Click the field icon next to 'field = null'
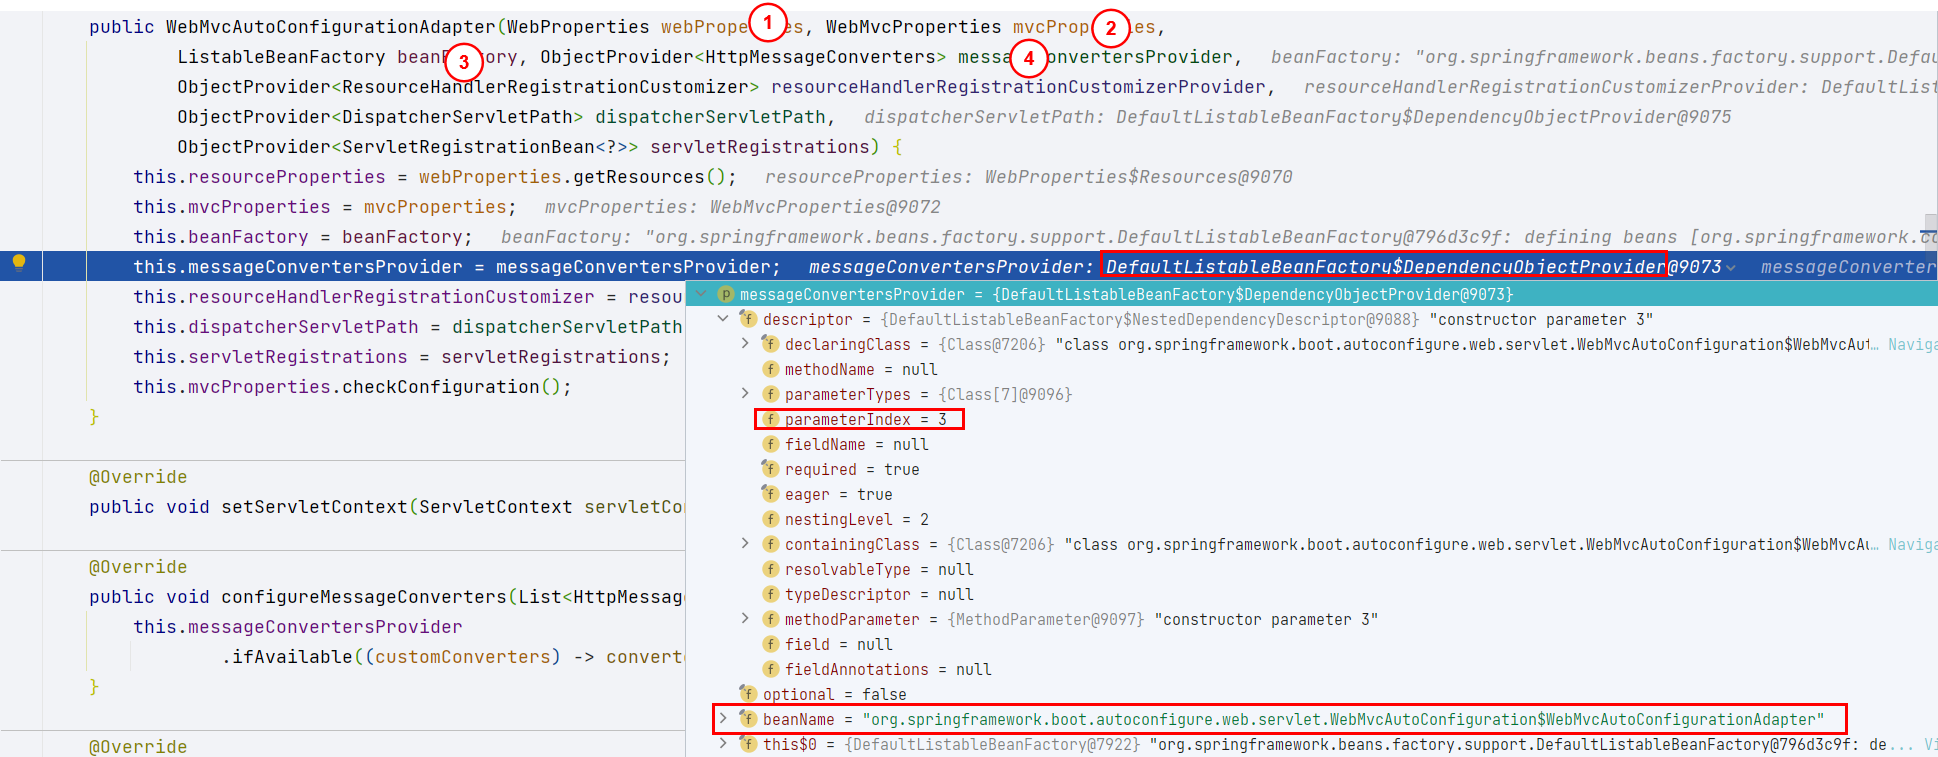 [x=770, y=644]
